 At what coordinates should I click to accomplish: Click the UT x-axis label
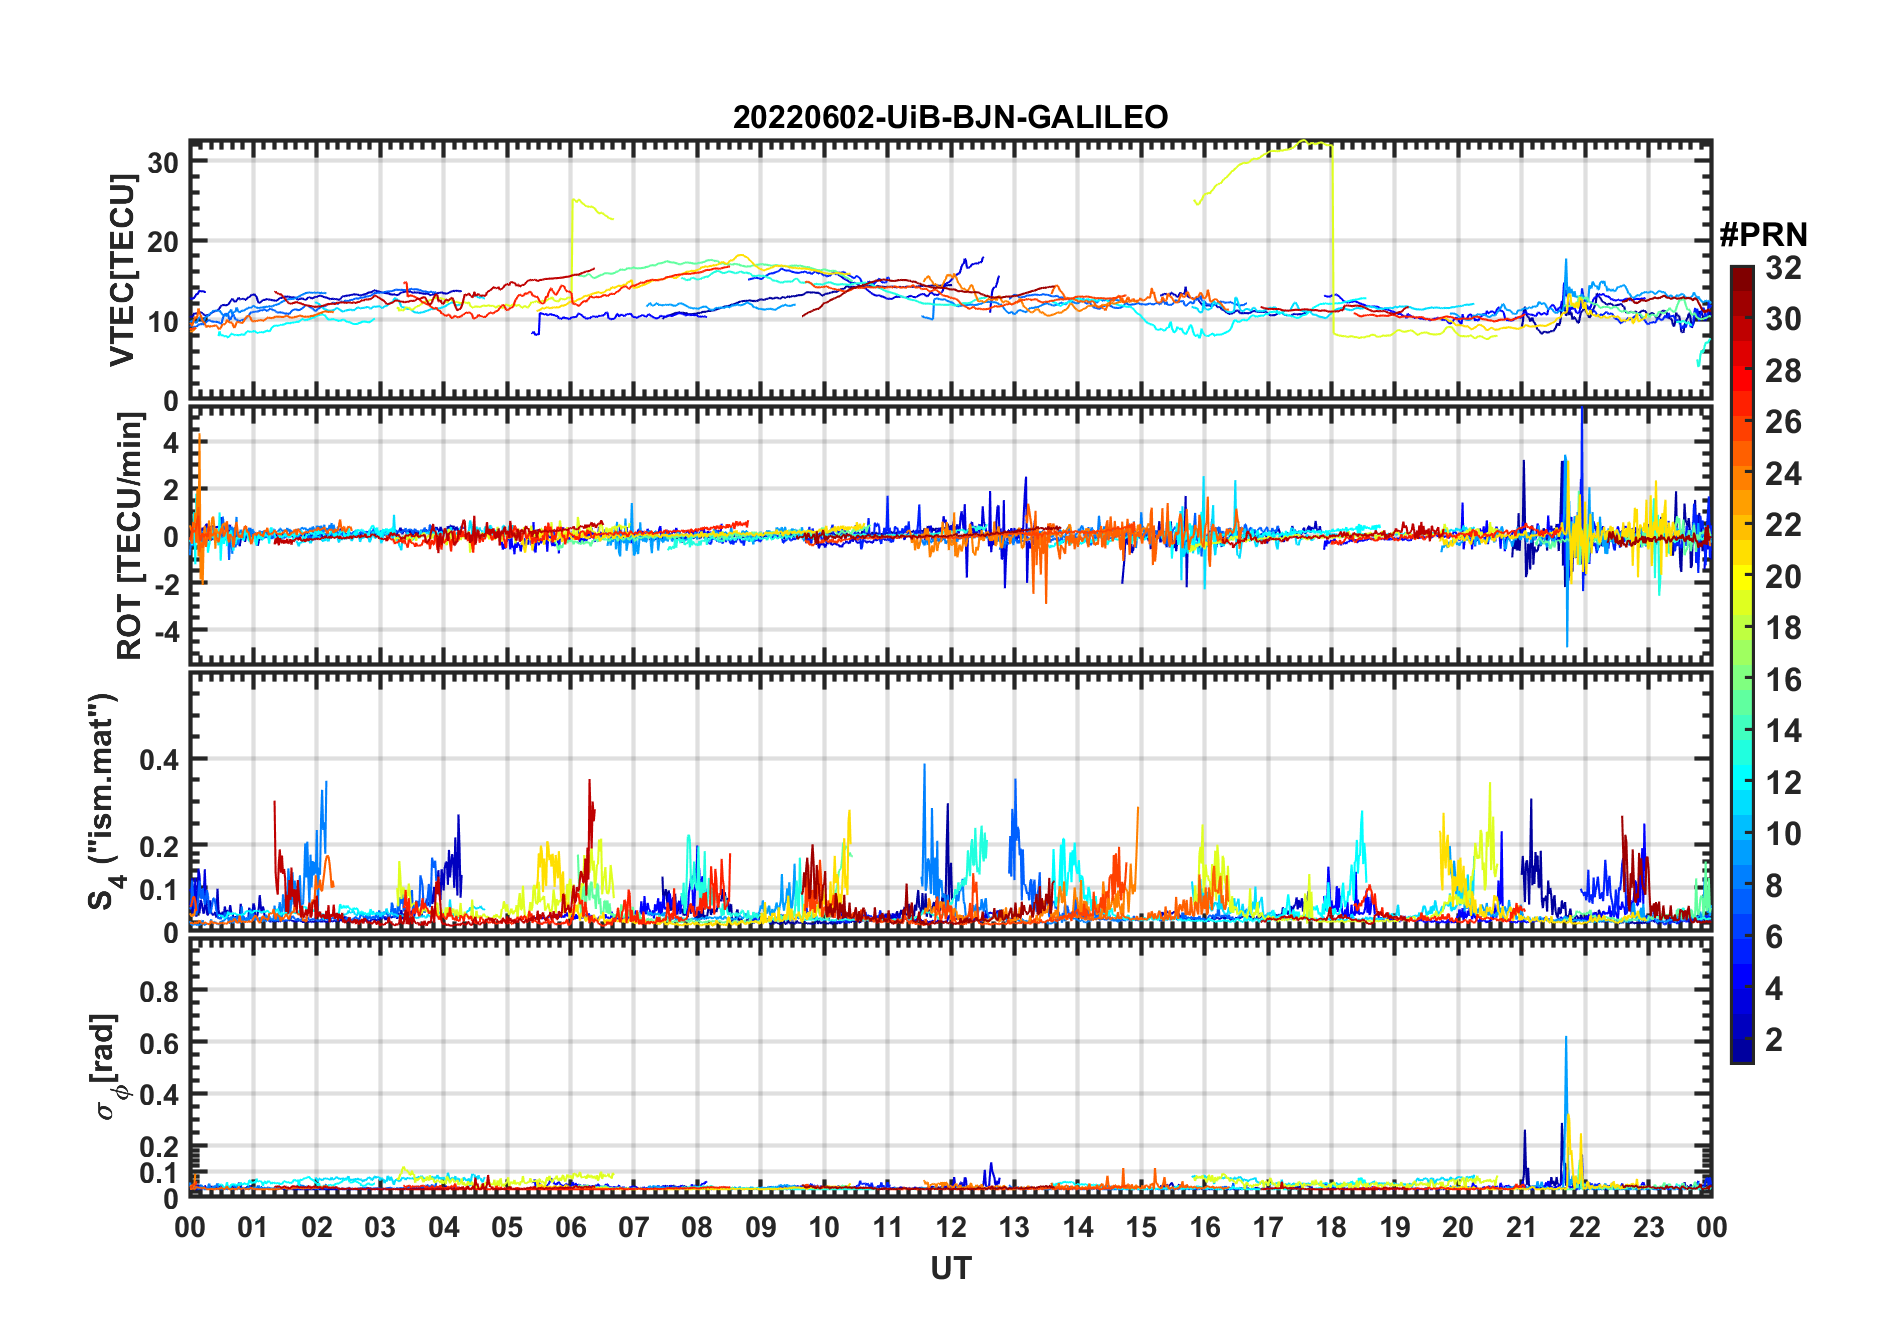(x=950, y=1269)
